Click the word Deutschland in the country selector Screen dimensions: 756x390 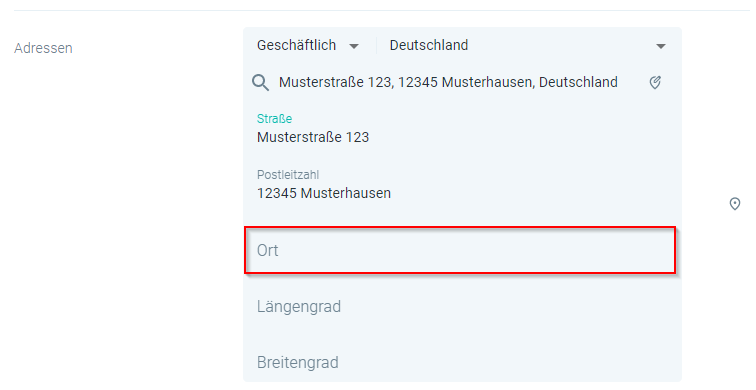(429, 45)
